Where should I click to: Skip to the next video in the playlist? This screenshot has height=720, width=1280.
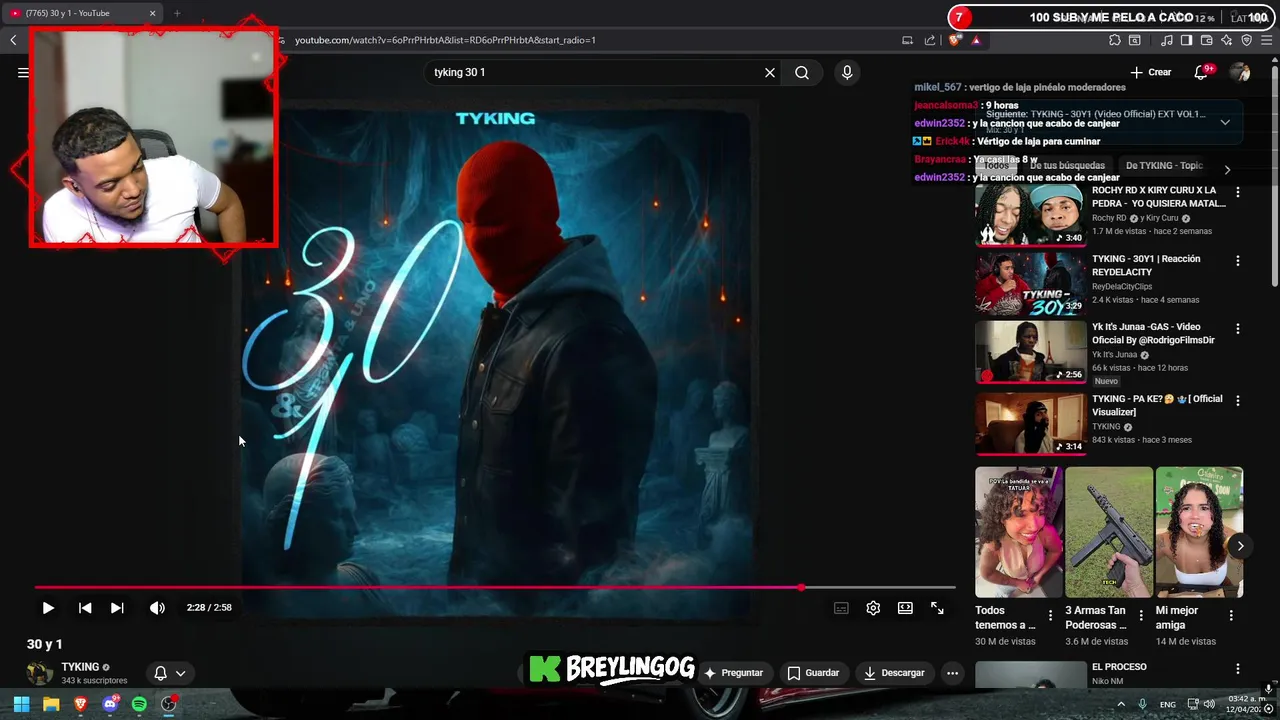click(117, 608)
